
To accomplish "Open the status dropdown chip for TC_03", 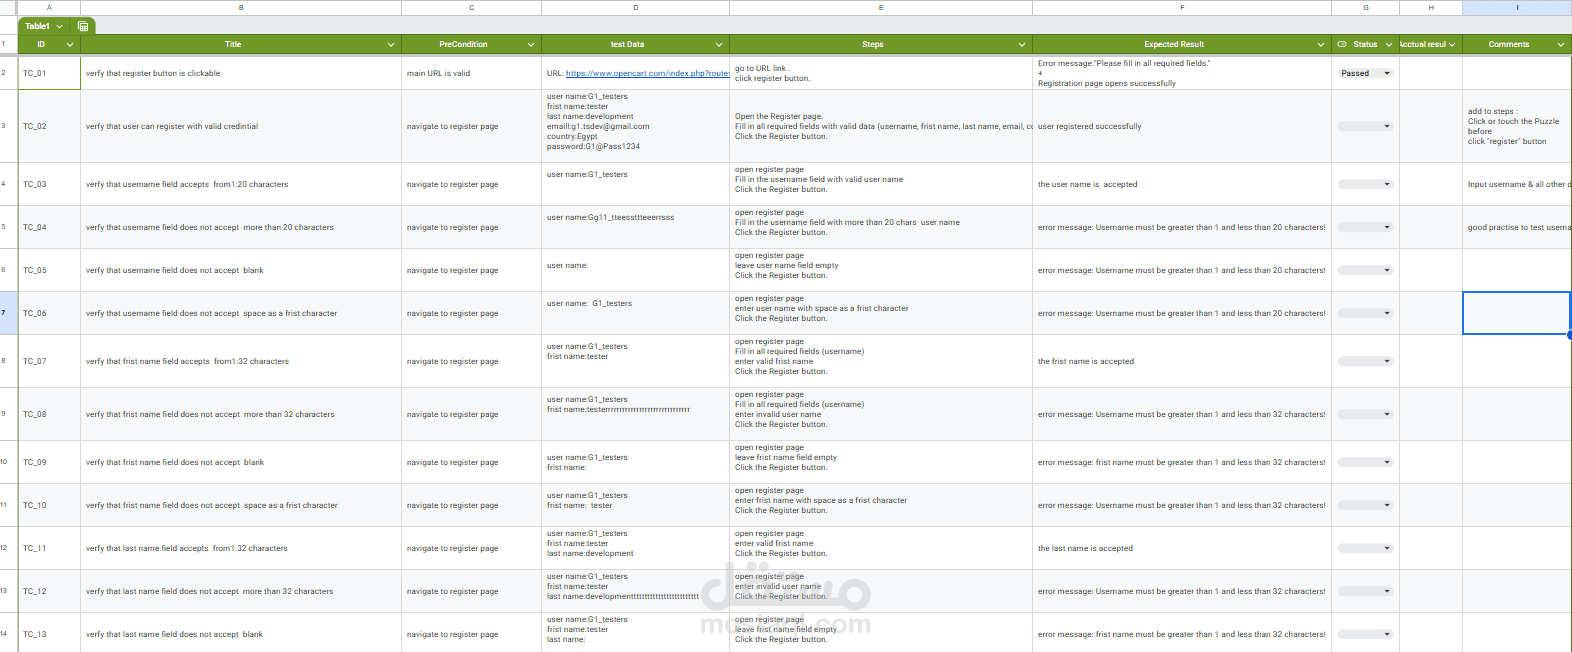I will click(1365, 184).
